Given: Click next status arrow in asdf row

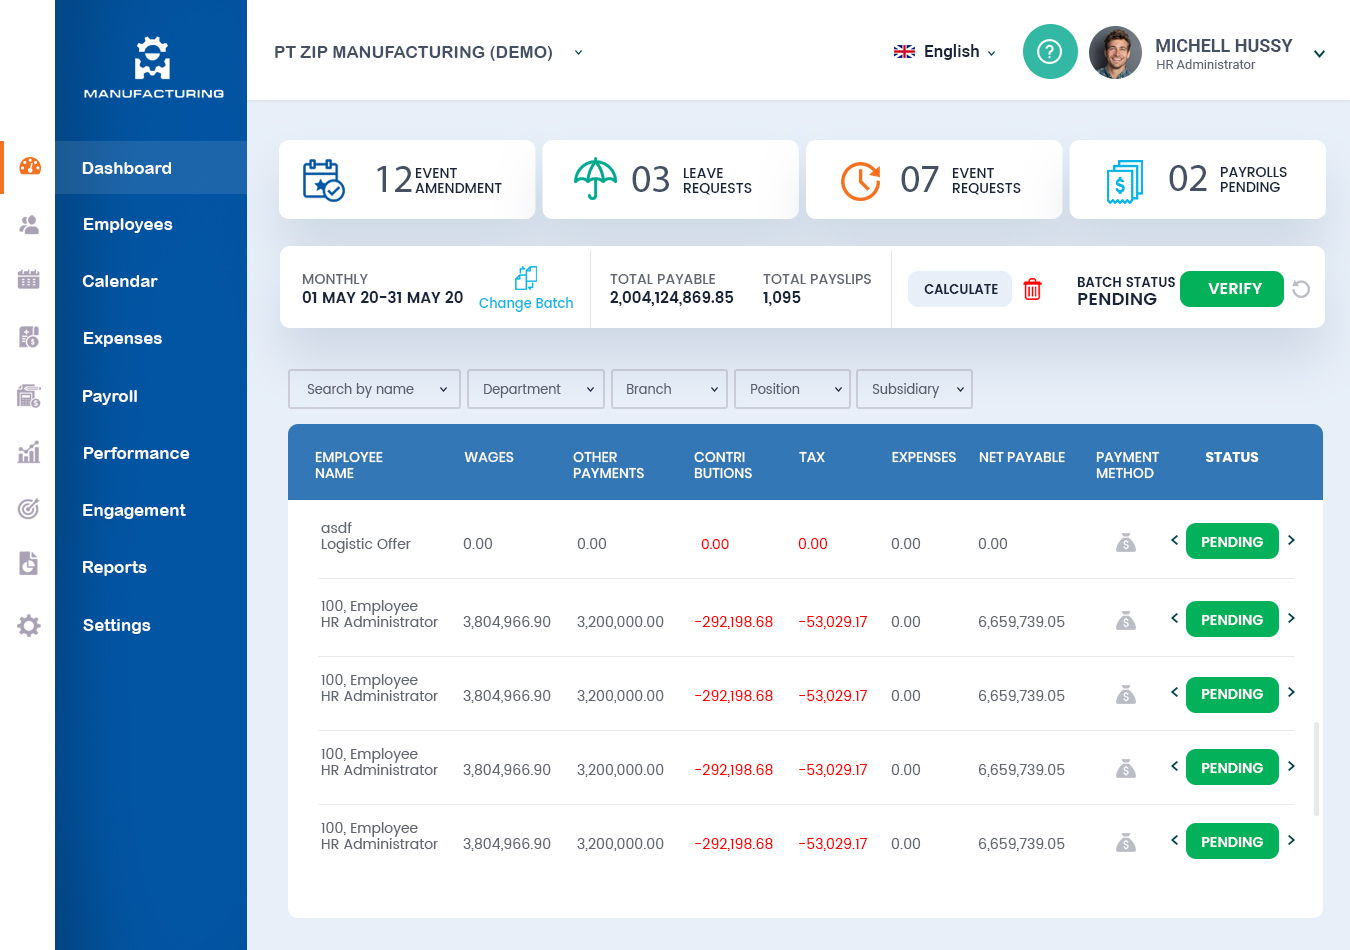Looking at the screenshot, I should [x=1291, y=540].
